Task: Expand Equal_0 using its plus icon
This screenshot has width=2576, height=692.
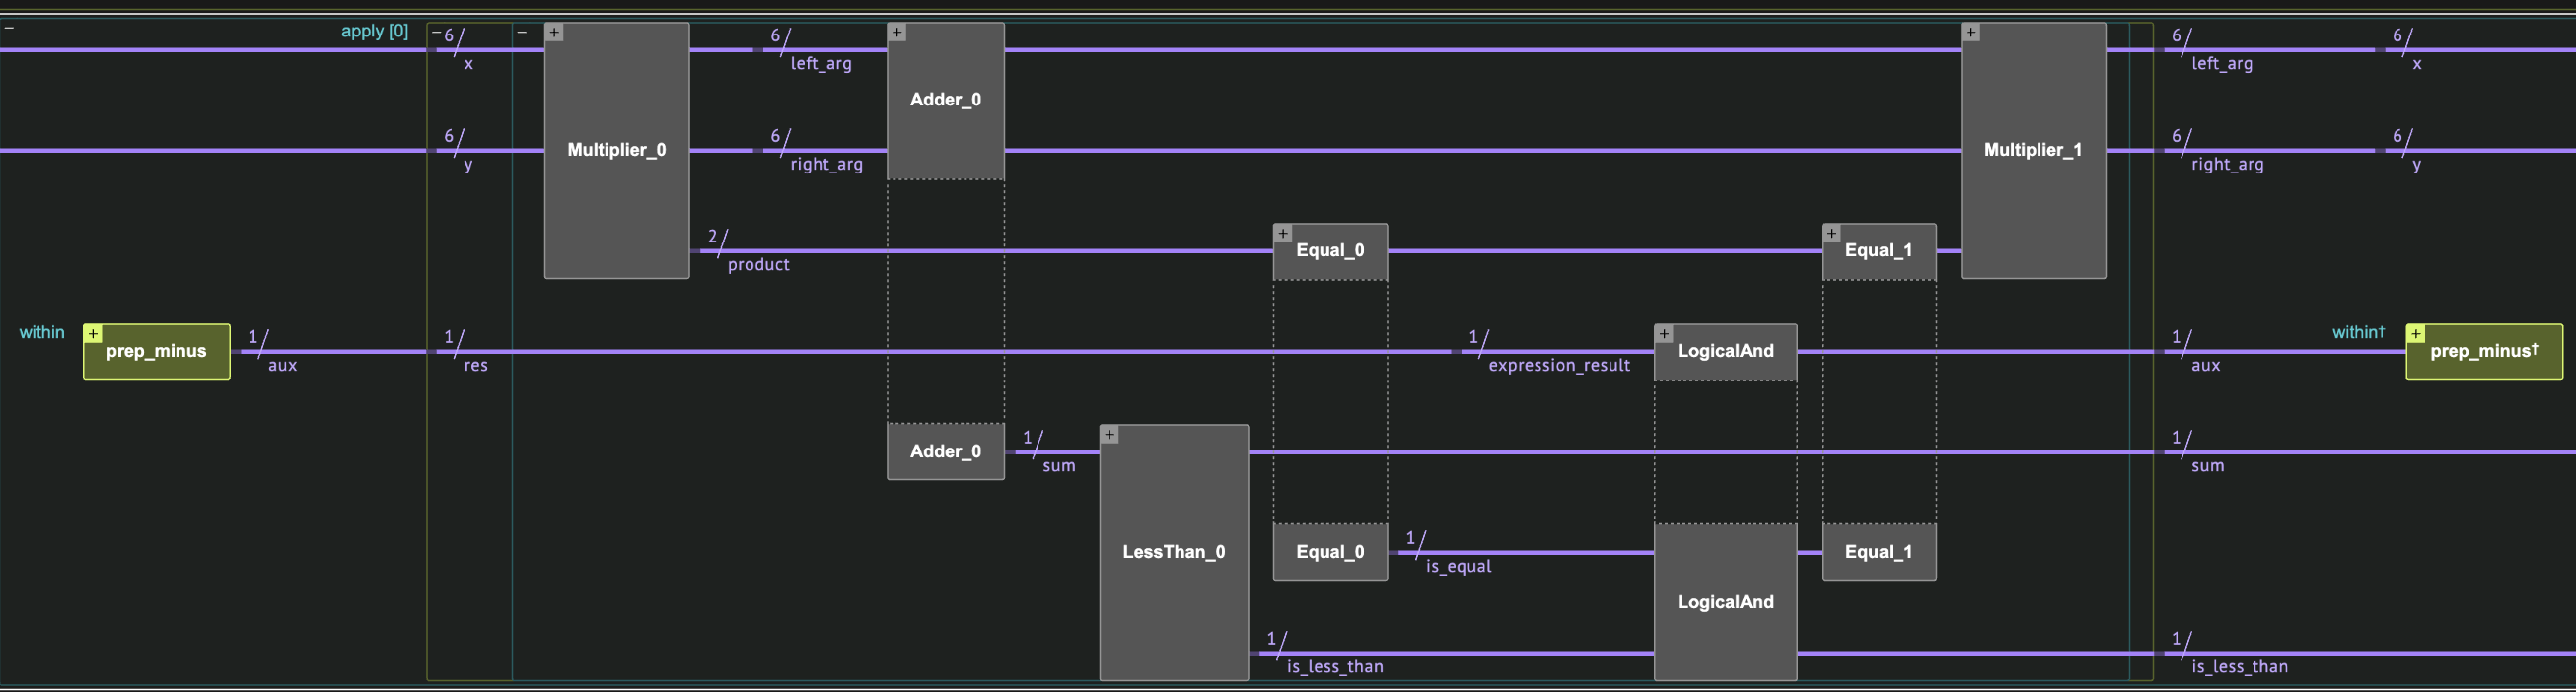Action: pos(1283,234)
